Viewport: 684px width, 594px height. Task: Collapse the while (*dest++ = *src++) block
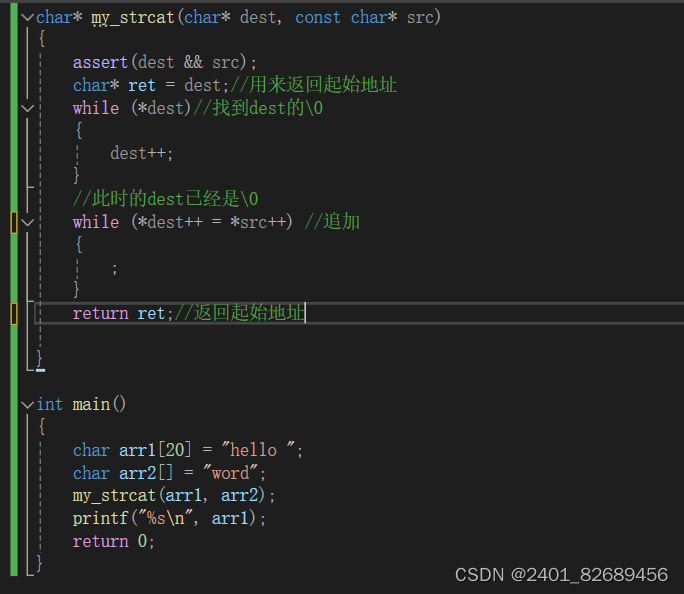(x=27, y=222)
